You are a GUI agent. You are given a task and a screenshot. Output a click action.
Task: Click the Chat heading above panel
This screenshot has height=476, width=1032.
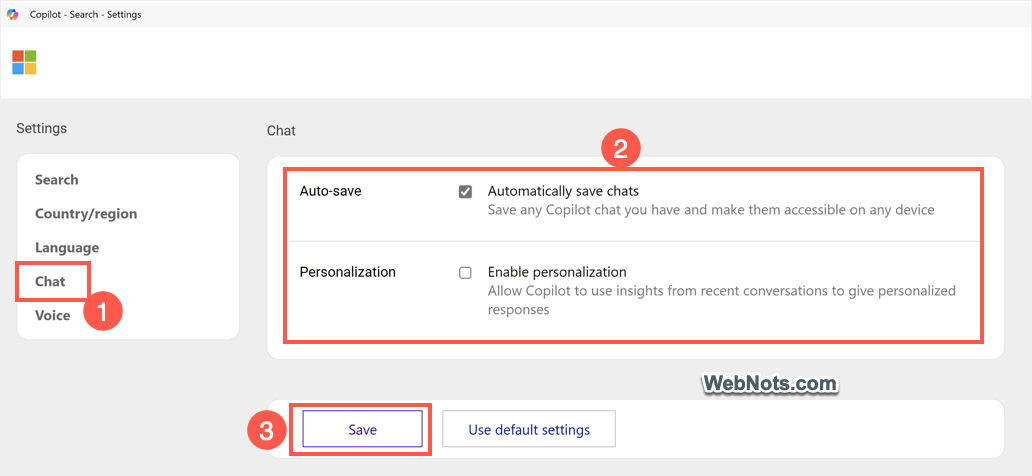281,131
